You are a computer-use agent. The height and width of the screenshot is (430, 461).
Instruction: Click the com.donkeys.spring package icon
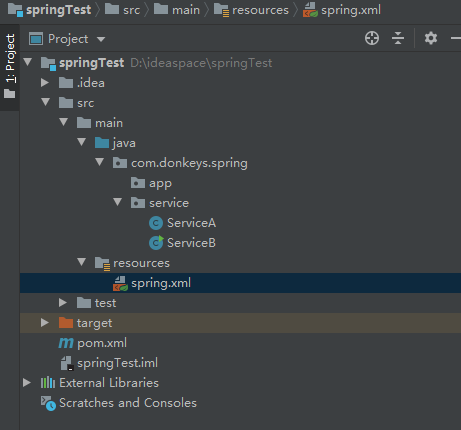(120, 163)
